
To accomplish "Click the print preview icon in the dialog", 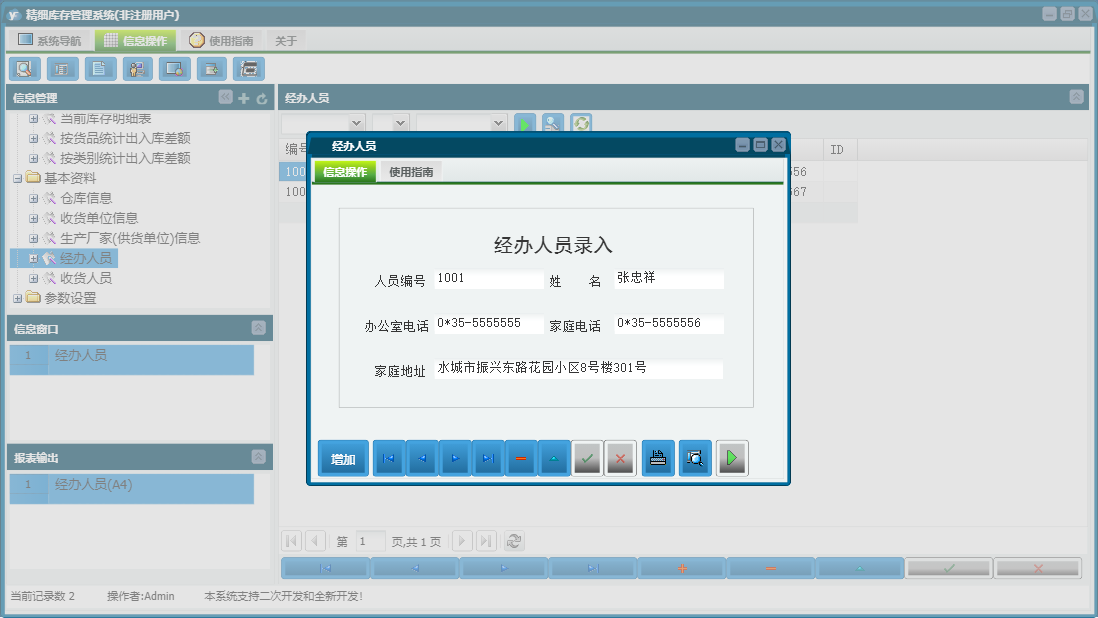I will [694, 457].
